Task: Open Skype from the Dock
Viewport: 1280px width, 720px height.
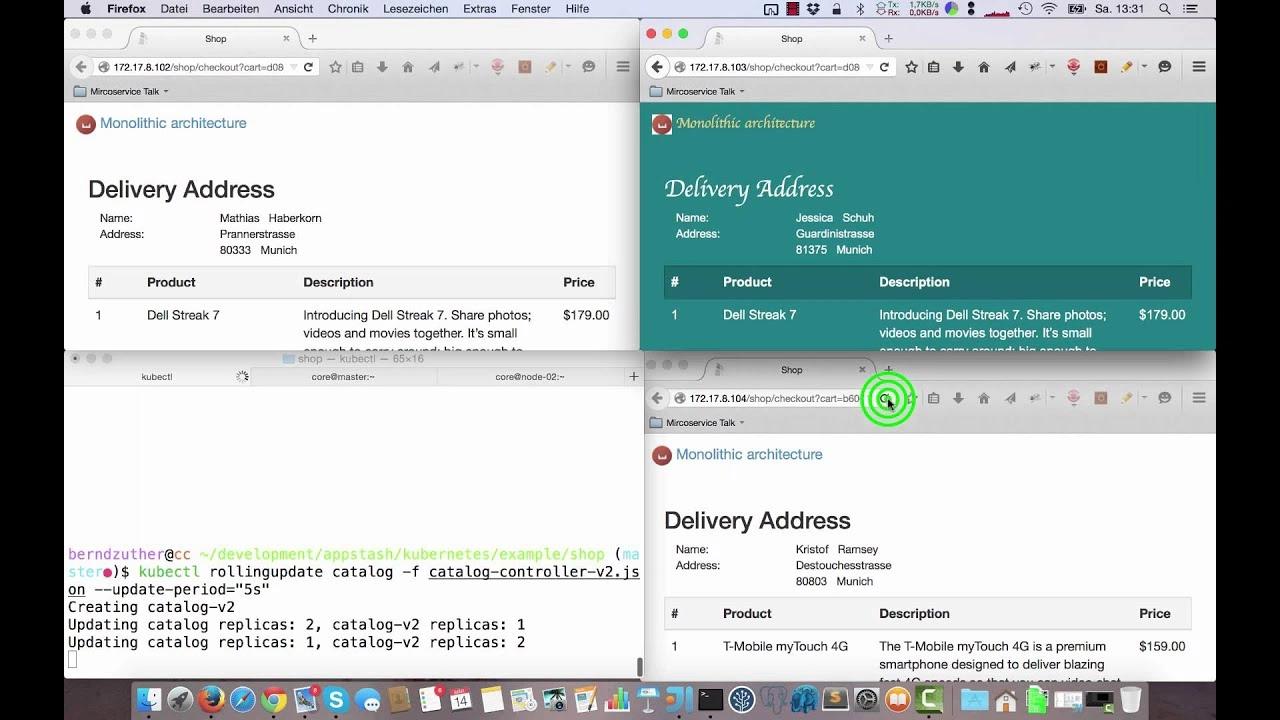Action: click(x=336, y=700)
